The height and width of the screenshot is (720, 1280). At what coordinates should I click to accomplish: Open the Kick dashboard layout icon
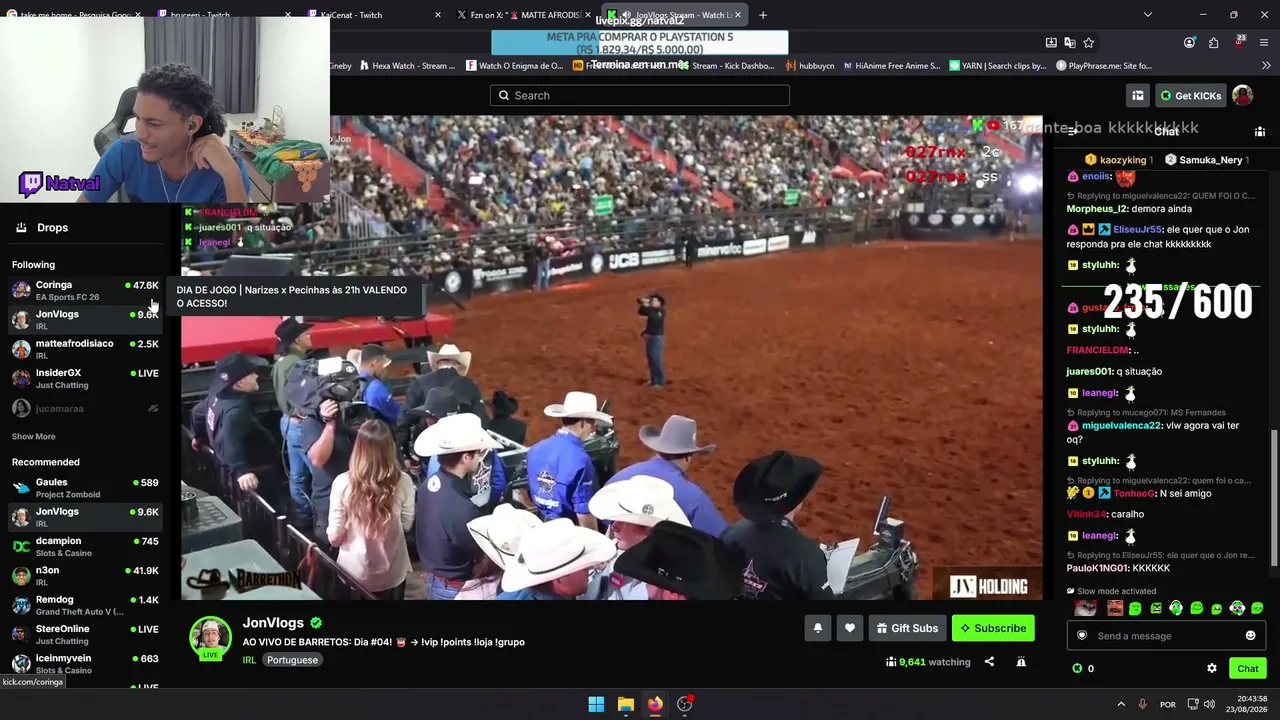pos(1138,95)
